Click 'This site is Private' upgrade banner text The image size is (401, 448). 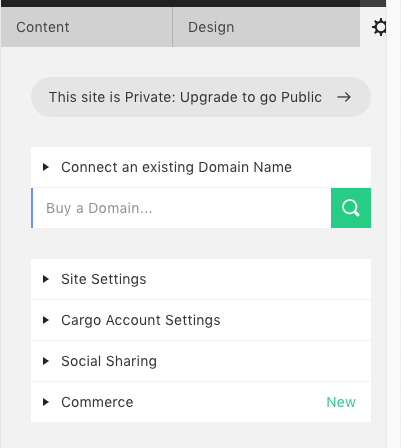point(185,97)
